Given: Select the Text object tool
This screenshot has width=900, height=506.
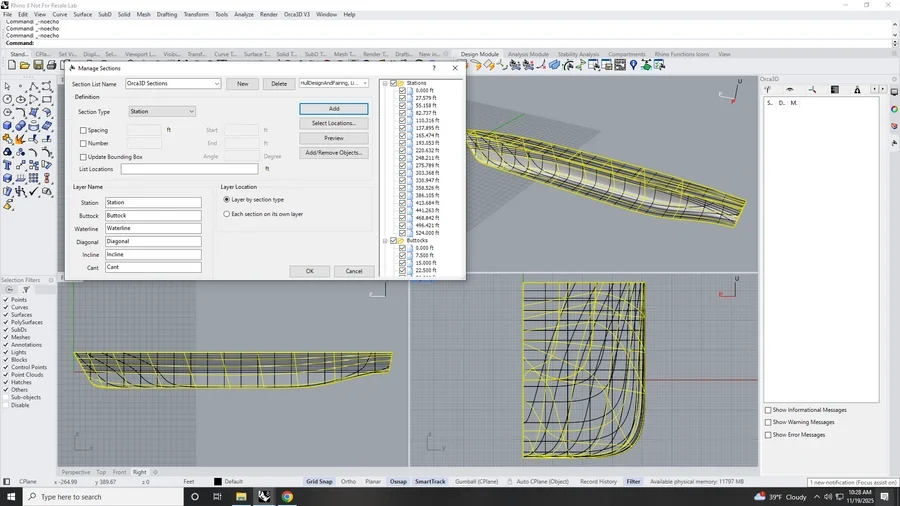Looking at the screenshot, I should tap(7, 165).
